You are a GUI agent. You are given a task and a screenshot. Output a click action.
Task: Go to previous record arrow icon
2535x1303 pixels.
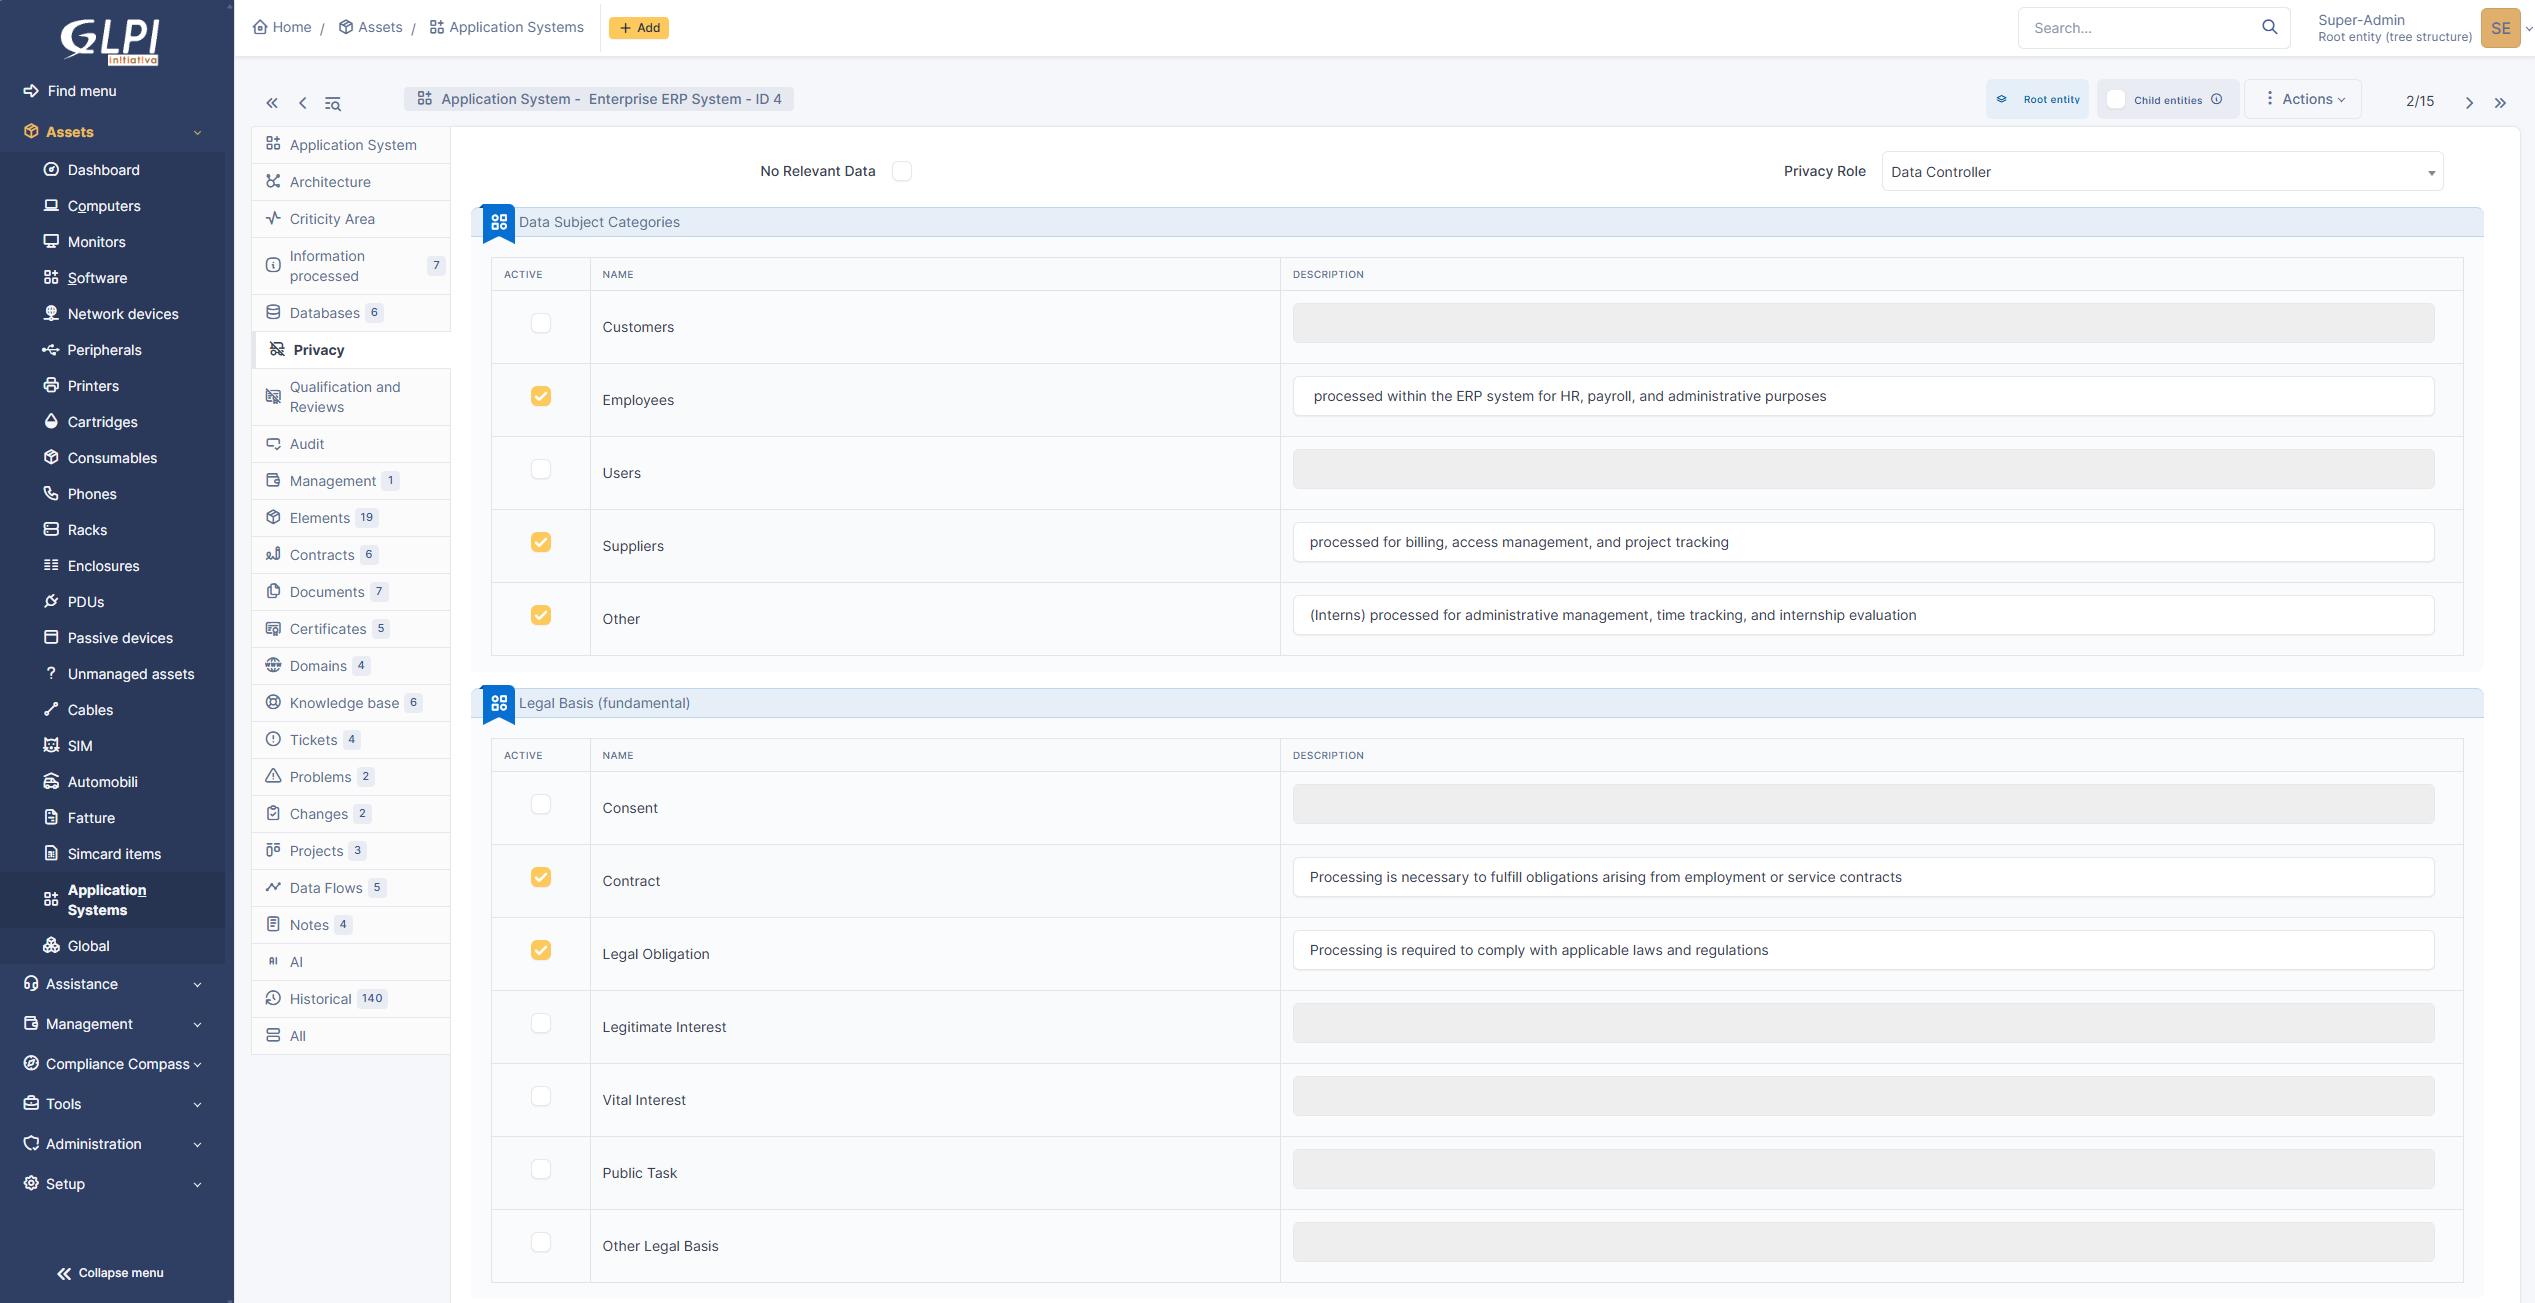303,103
